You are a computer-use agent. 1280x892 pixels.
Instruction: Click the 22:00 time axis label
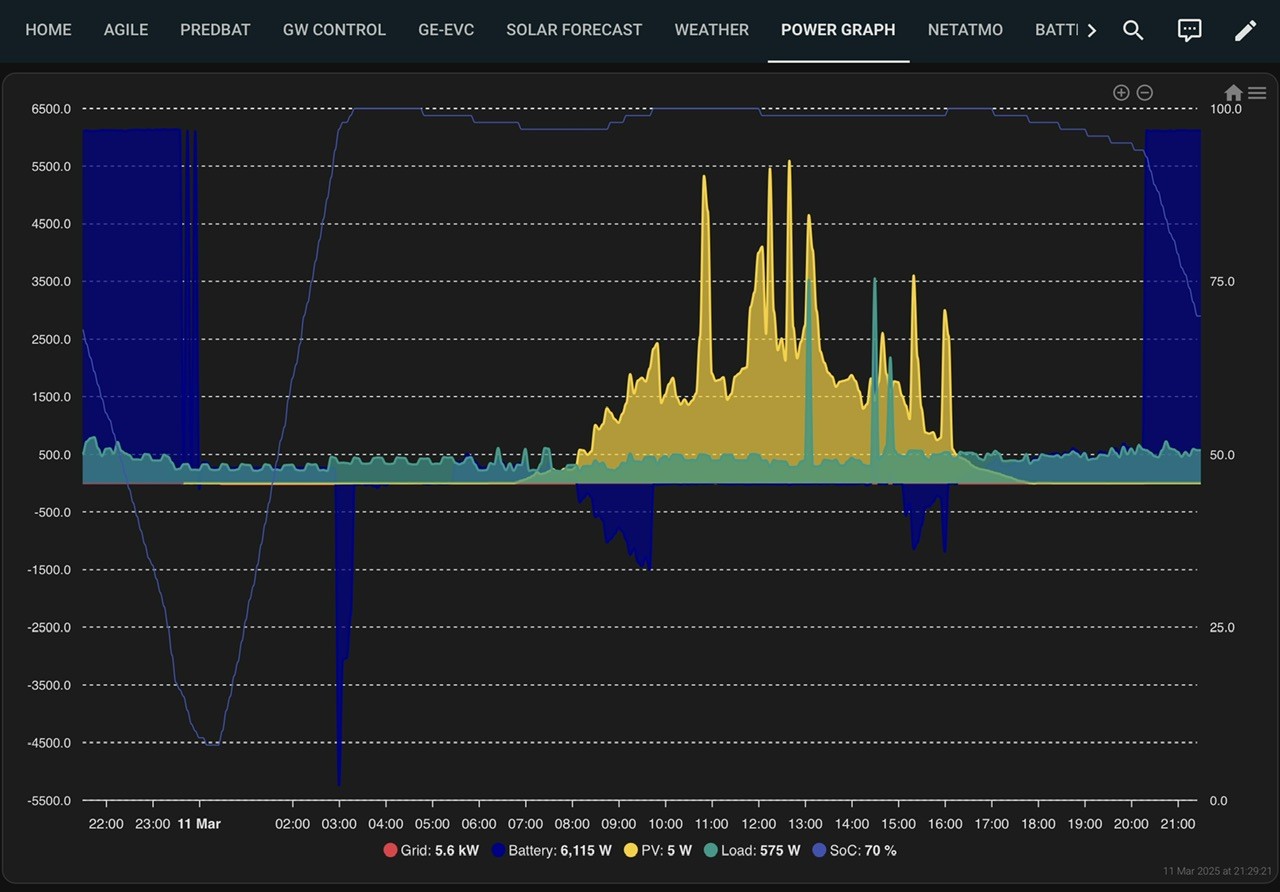[106, 824]
